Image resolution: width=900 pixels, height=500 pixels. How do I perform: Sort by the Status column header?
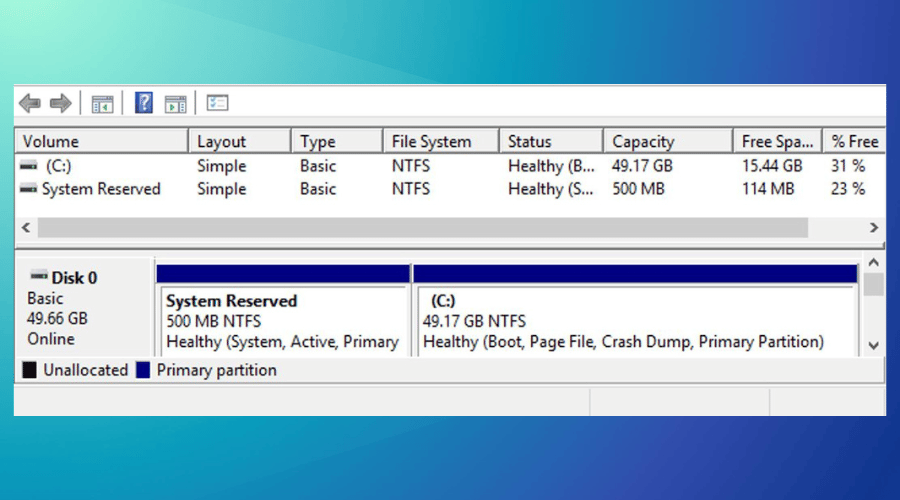(x=551, y=141)
